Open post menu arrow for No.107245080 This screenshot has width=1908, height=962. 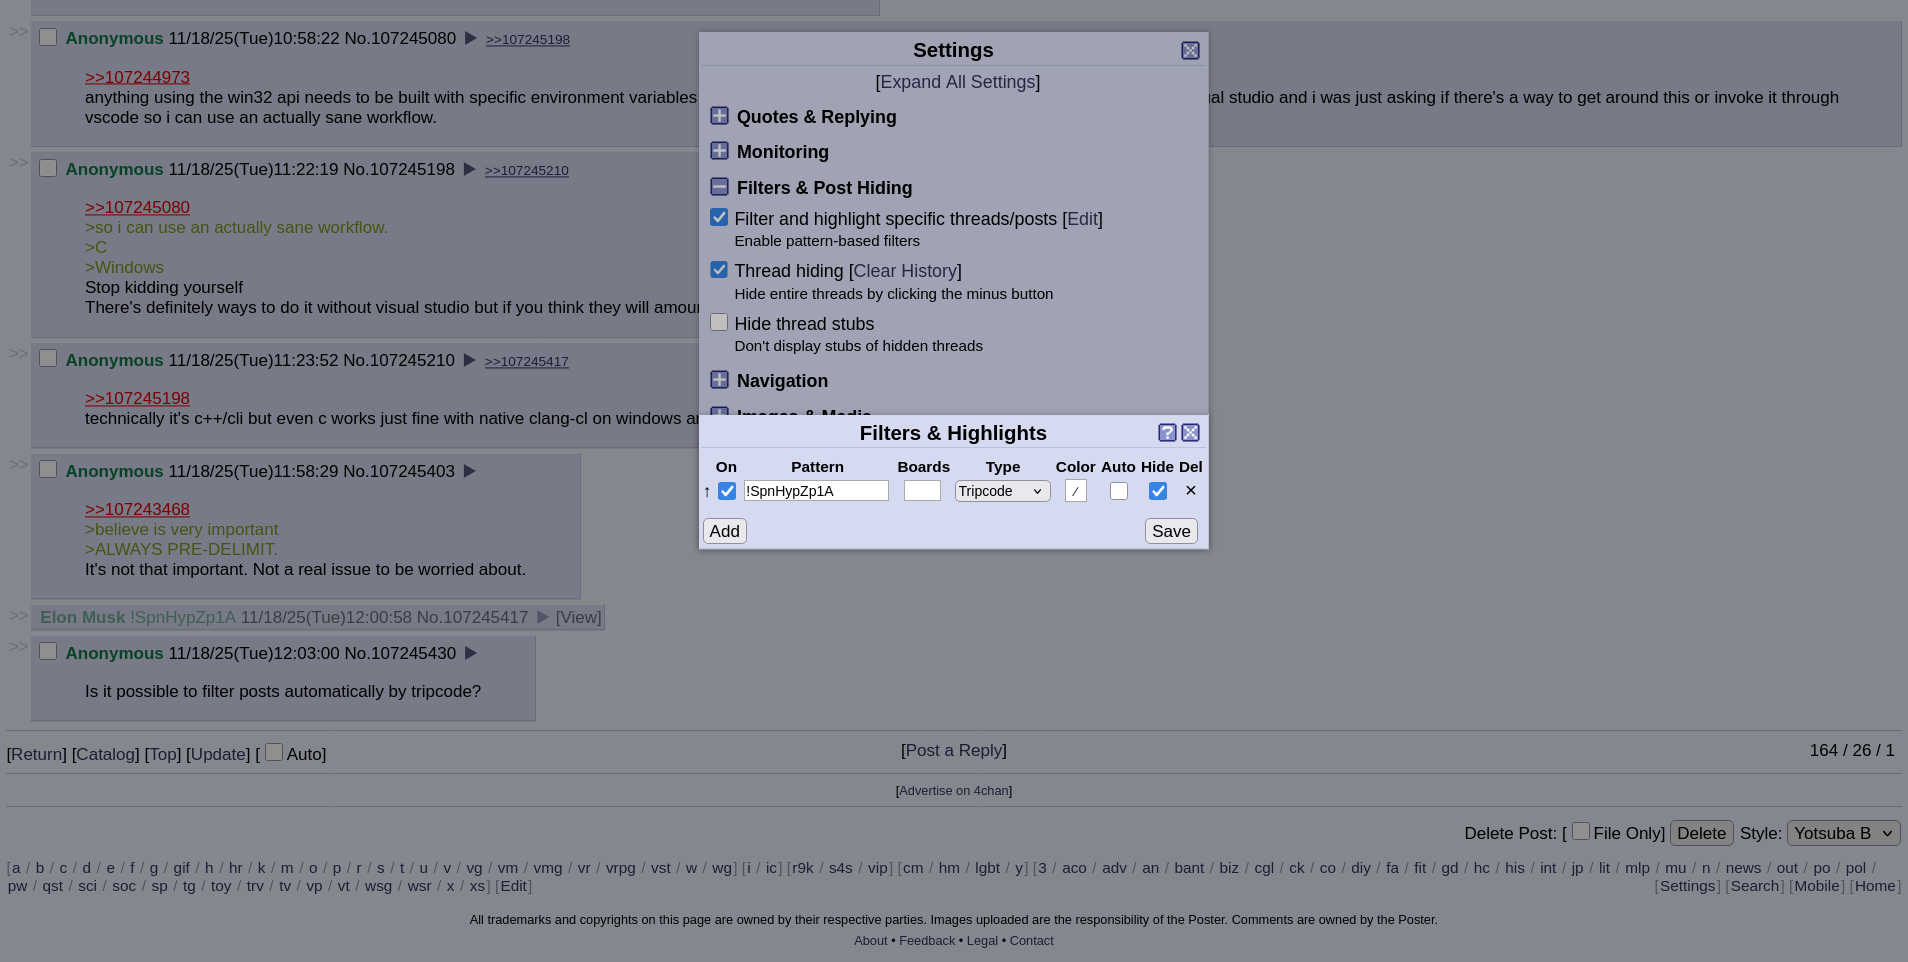(x=470, y=38)
